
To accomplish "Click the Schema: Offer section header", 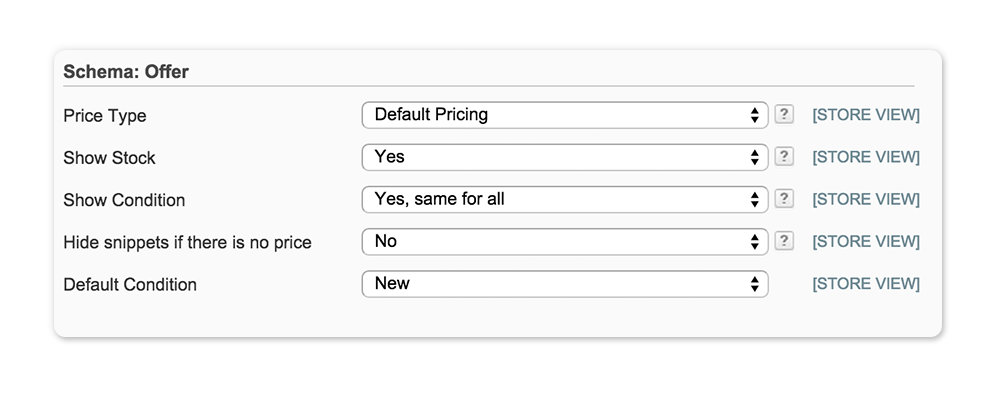I will (x=126, y=72).
